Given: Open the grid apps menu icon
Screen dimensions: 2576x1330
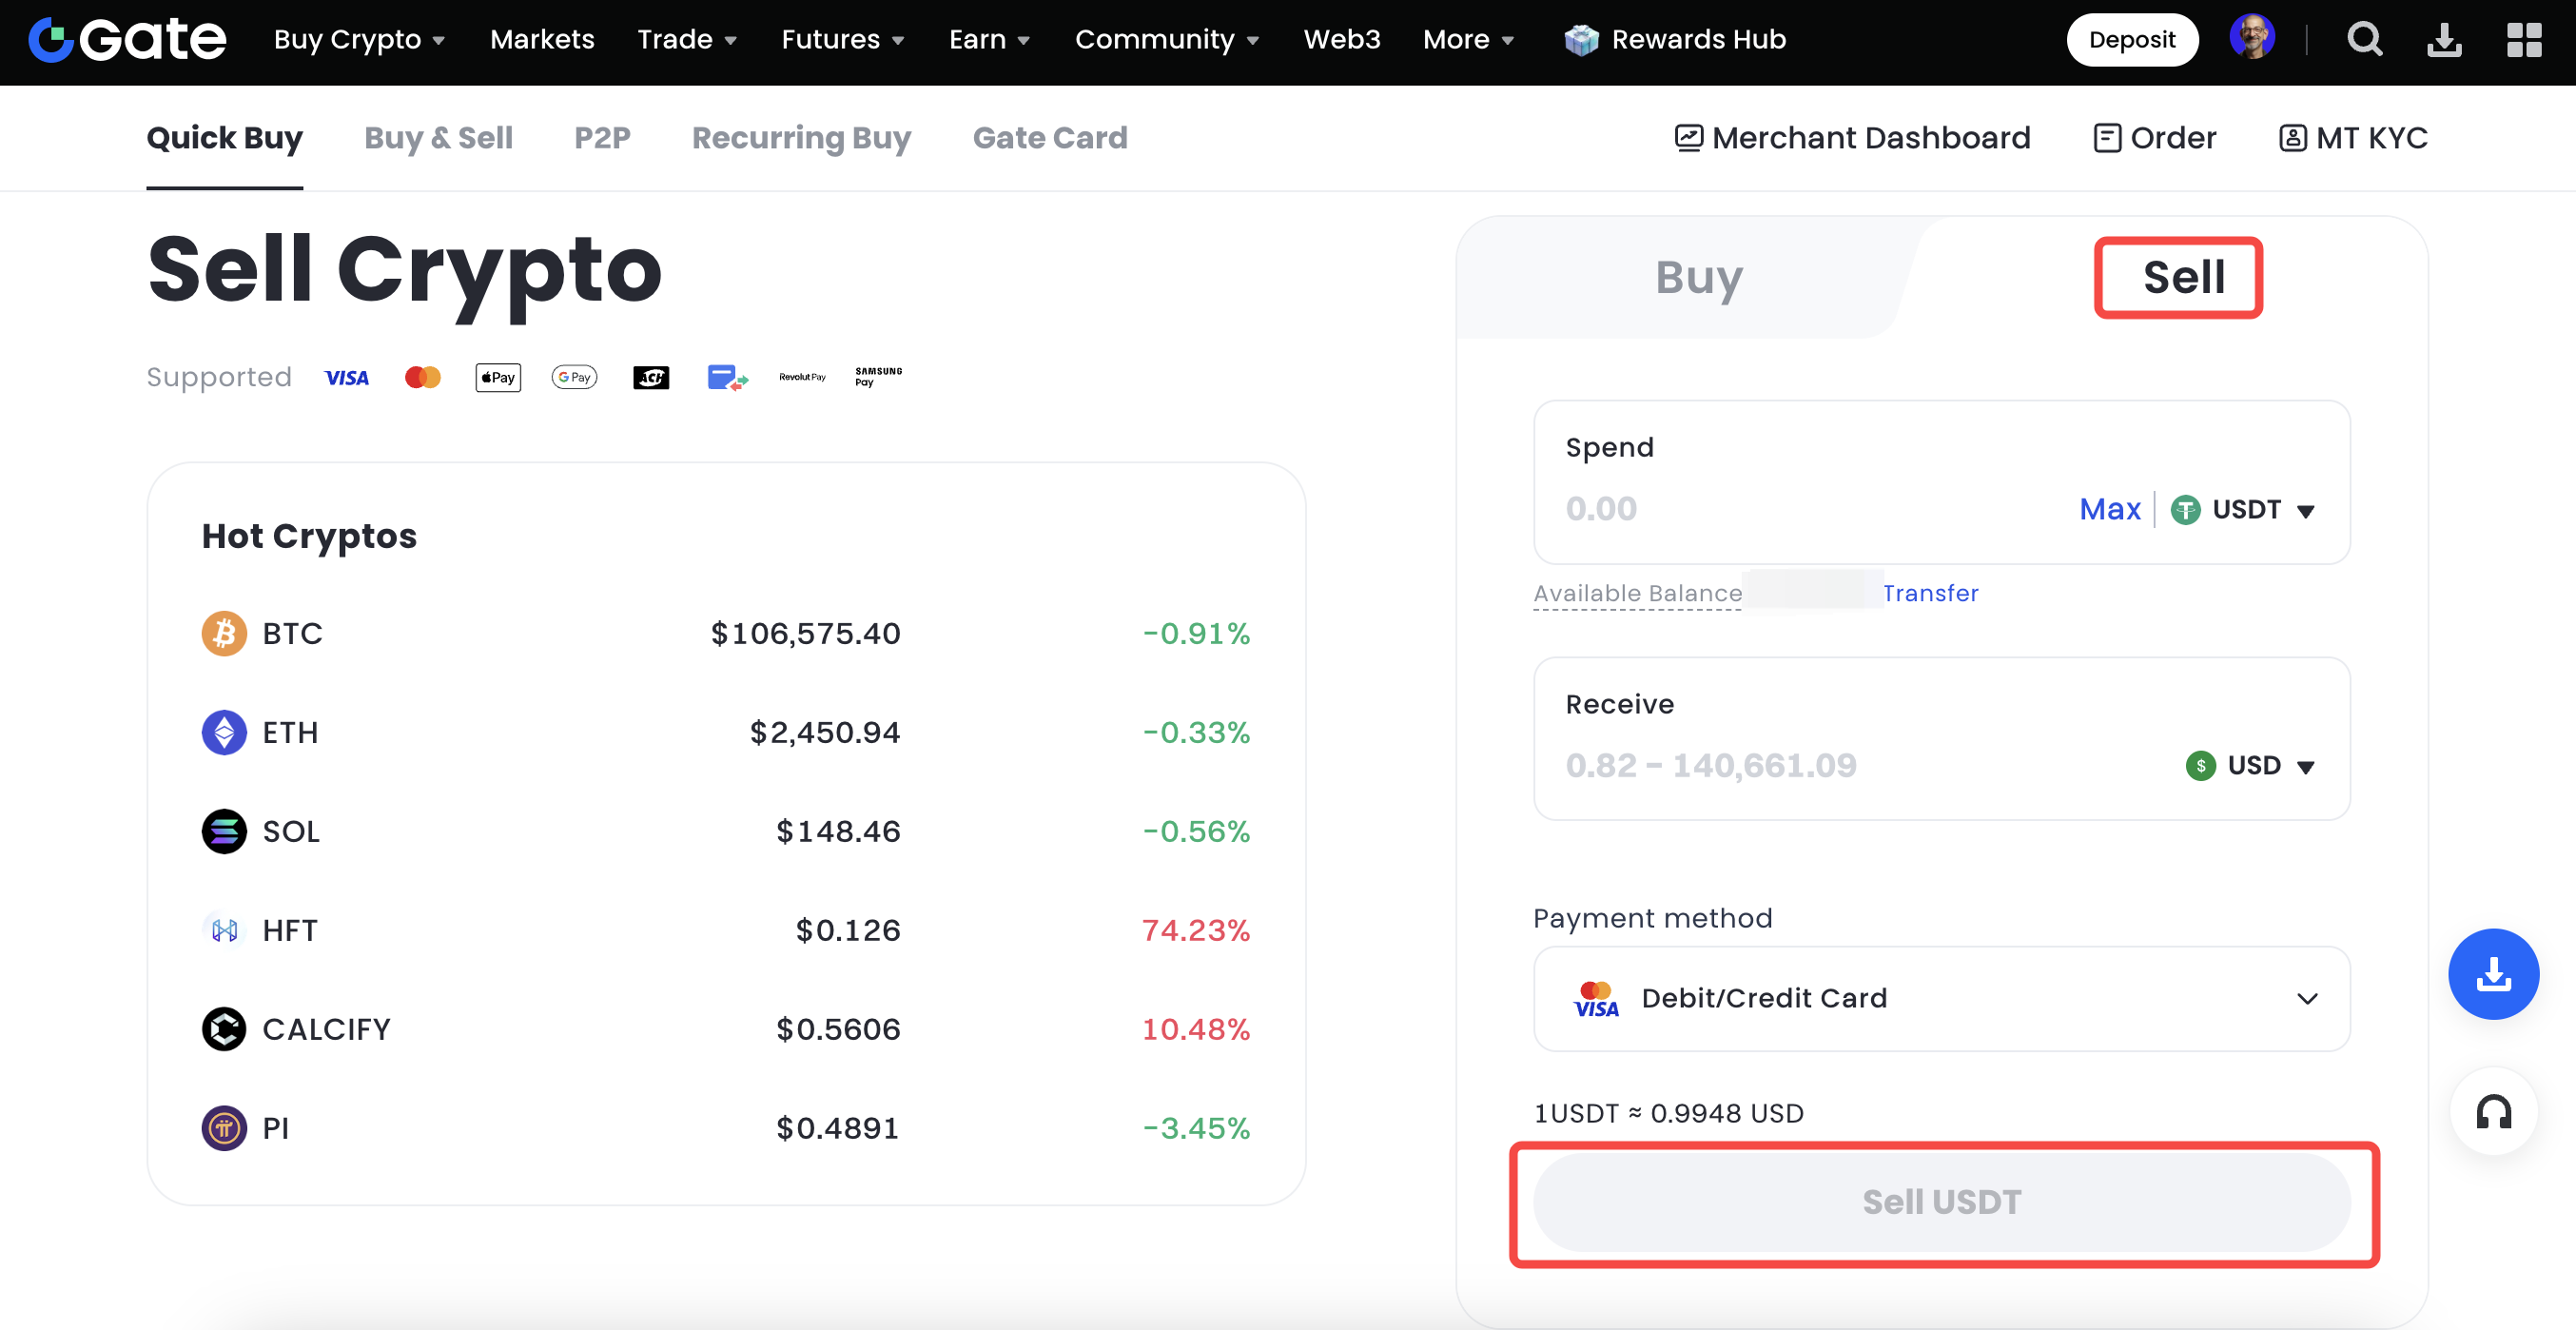Looking at the screenshot, I should click(2523, 40).
